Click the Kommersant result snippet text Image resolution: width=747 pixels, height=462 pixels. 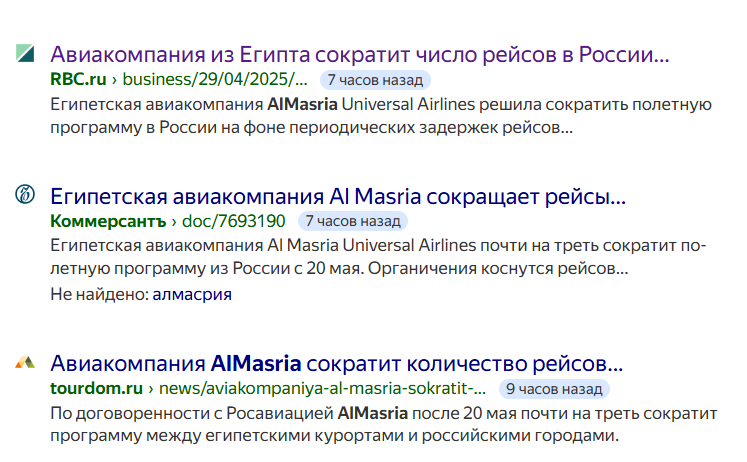(x=378, y=257)
